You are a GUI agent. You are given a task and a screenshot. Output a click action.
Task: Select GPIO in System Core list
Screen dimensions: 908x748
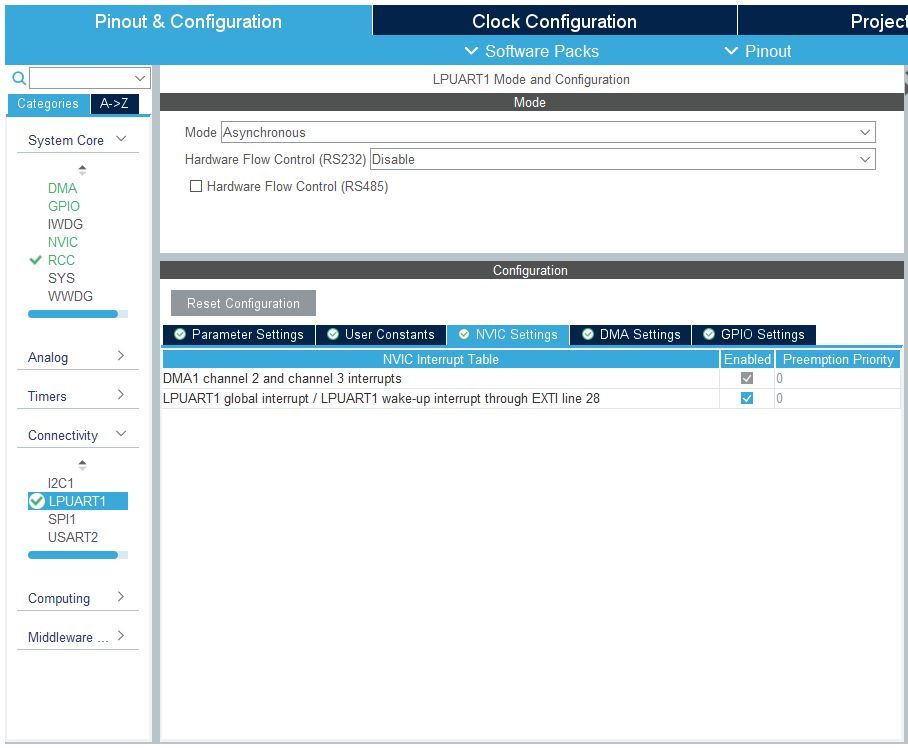(x=64, y=206)
